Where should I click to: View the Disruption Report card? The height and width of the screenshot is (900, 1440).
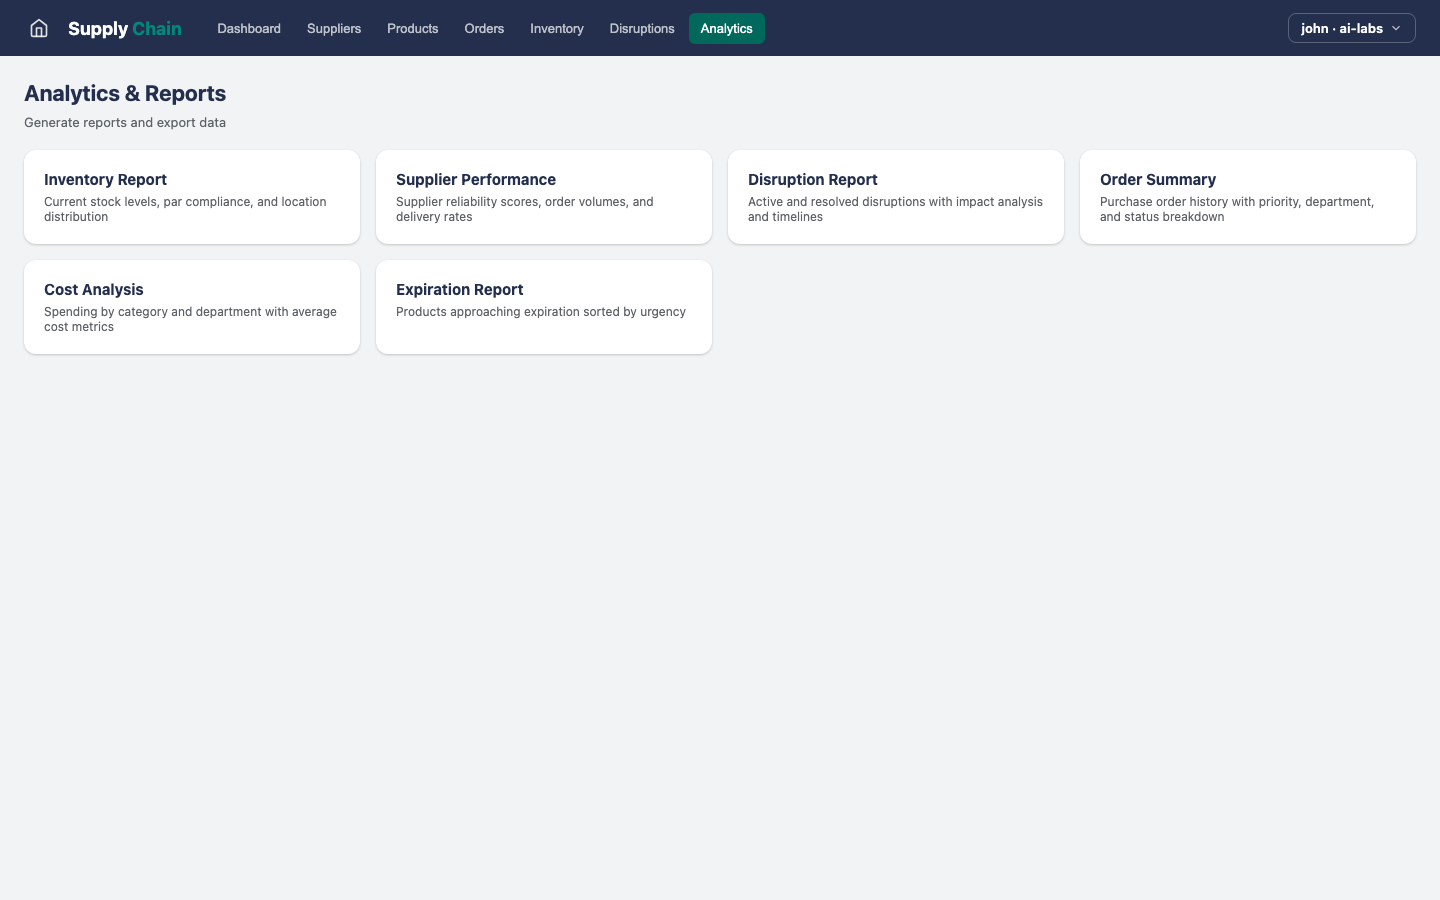[x=895, y=196]
